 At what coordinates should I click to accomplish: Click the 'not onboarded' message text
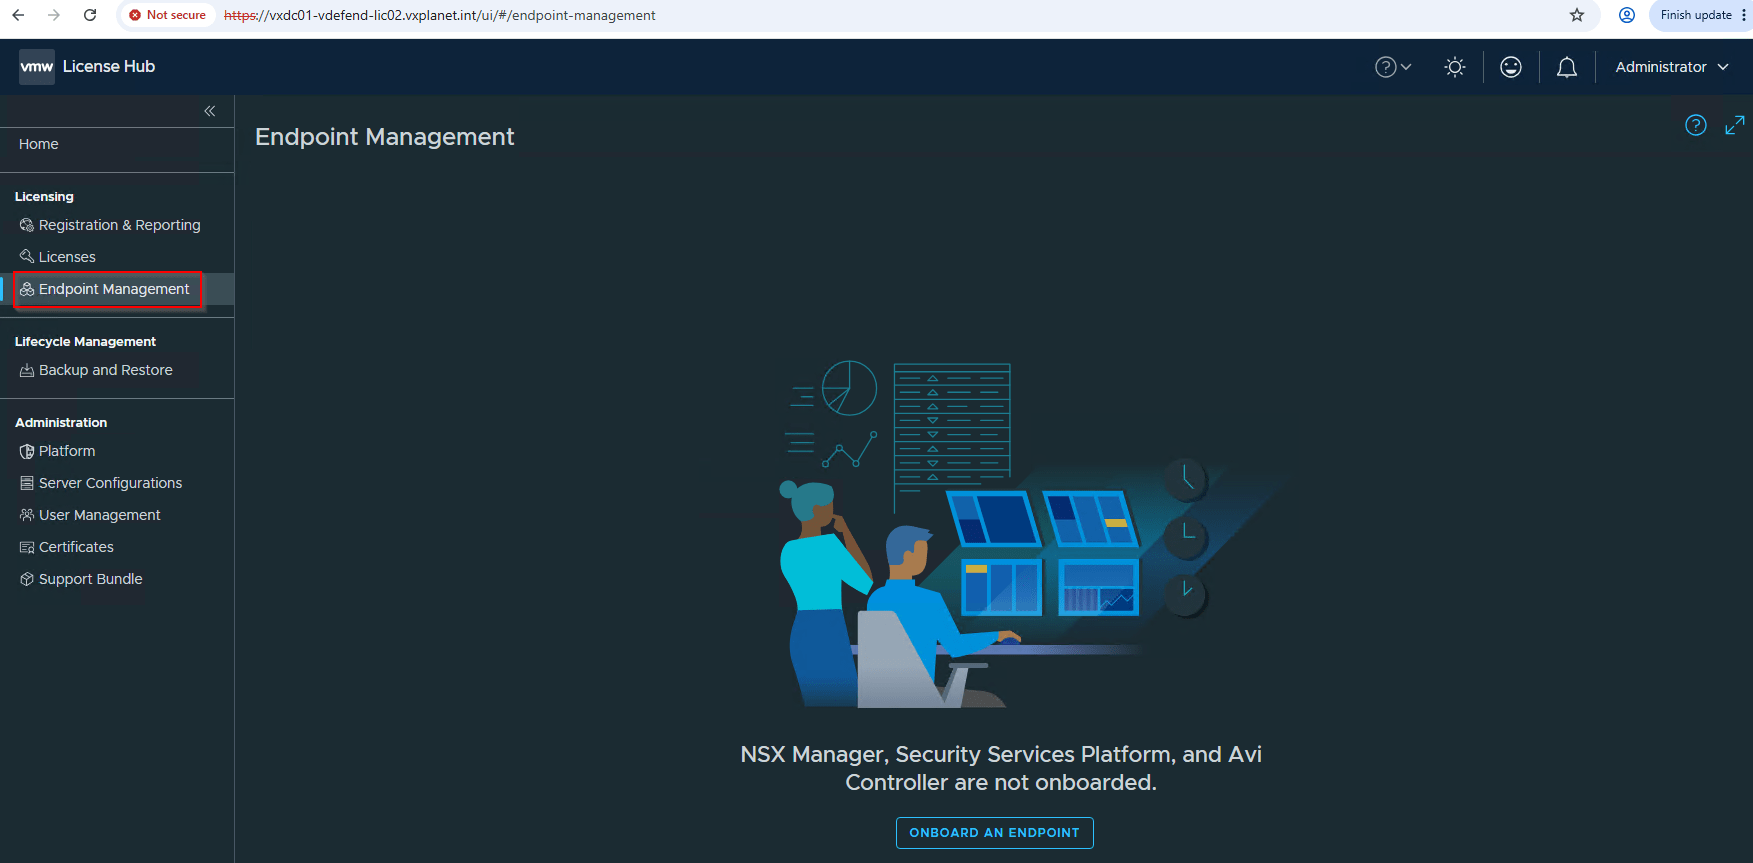point(1001,768)
